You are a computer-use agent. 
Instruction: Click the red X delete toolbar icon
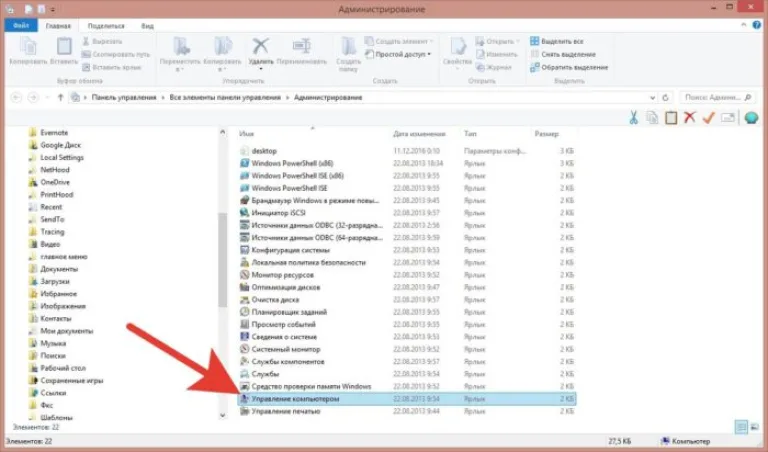click(690, 118)
